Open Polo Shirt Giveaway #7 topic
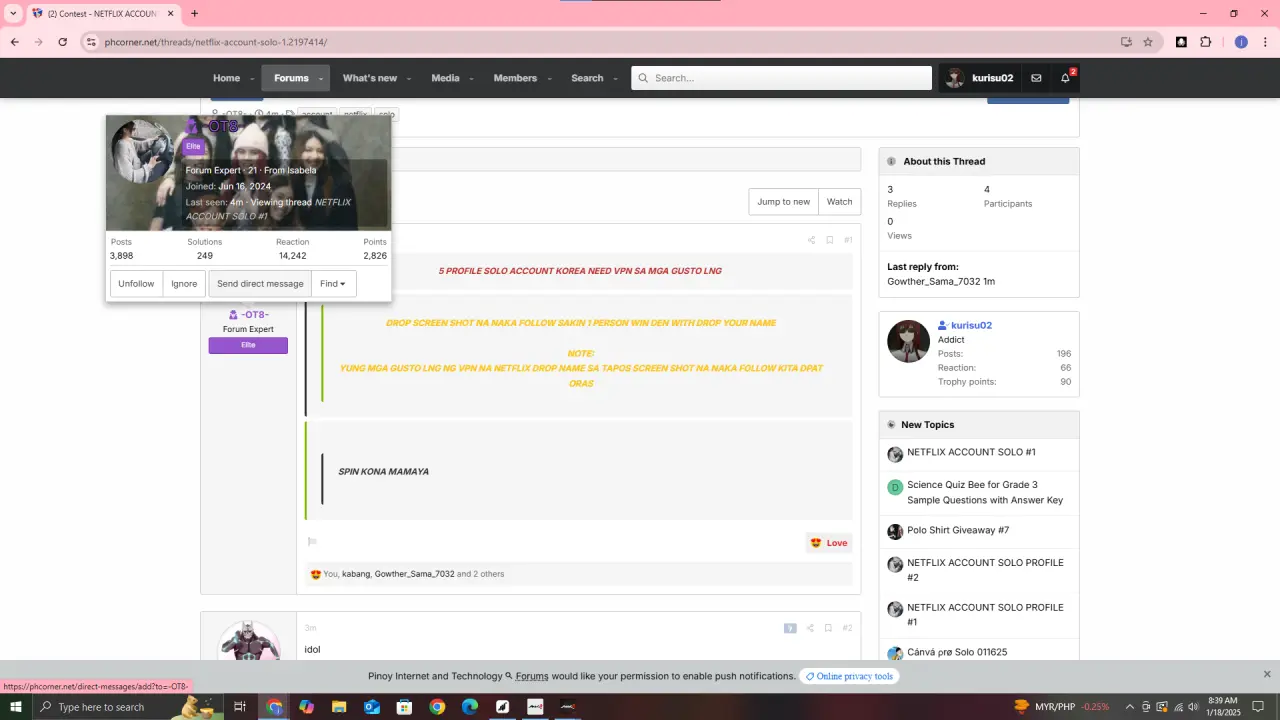1280x720 pixels. tap(958, 530)
